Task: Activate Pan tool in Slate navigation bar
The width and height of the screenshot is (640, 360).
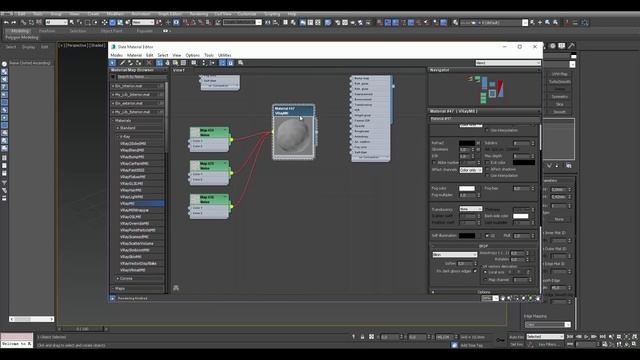Action: (x=503, y=298)
